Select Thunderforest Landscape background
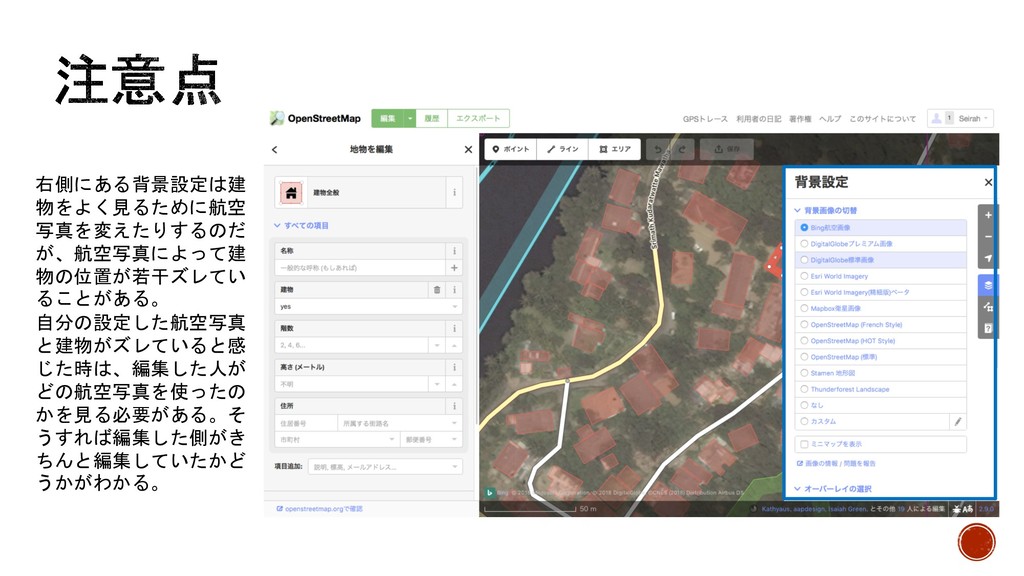 [x=881, y=389]
